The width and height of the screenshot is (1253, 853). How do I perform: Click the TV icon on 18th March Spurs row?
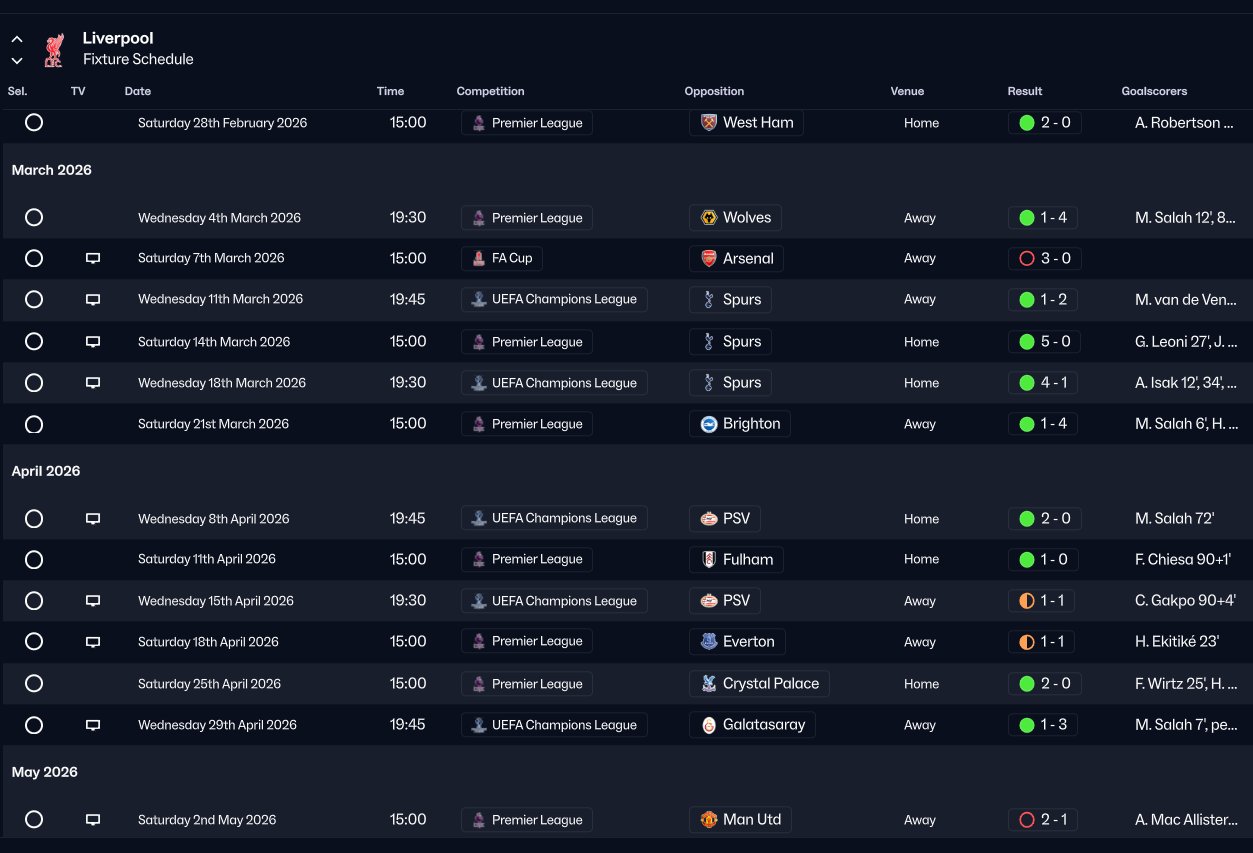[x=93, y=383]
